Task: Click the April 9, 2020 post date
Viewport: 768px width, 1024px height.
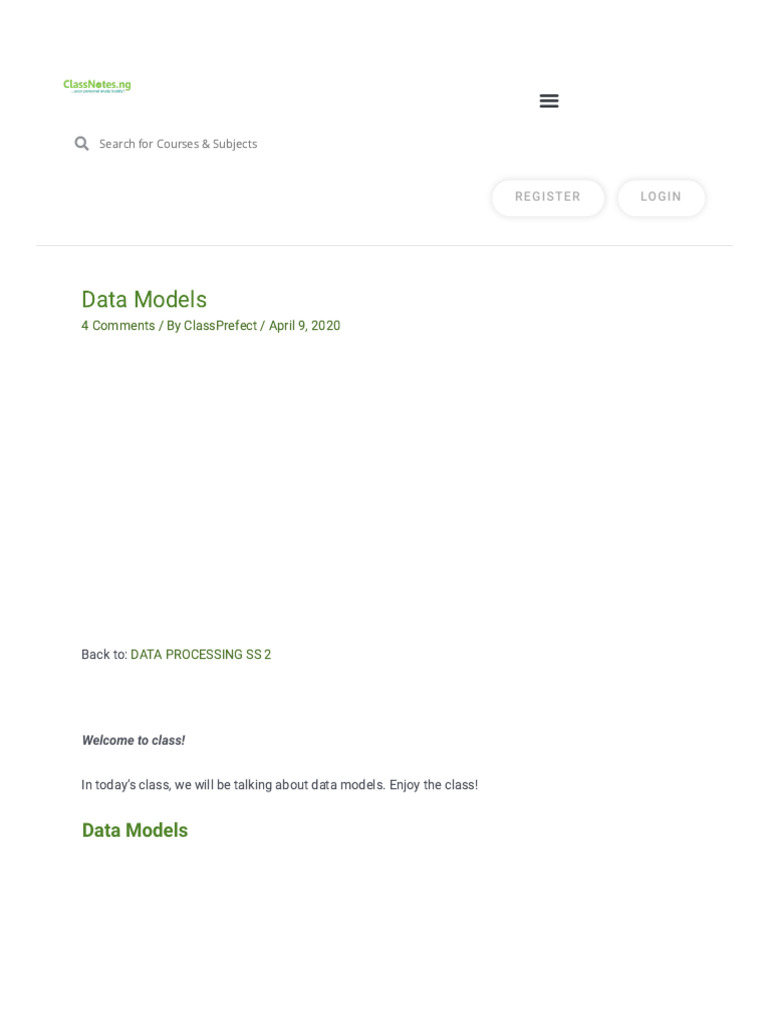Action: pos(304,326)
